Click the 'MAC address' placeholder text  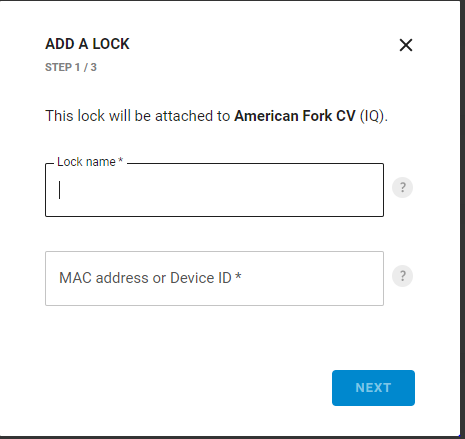(104, 278)
